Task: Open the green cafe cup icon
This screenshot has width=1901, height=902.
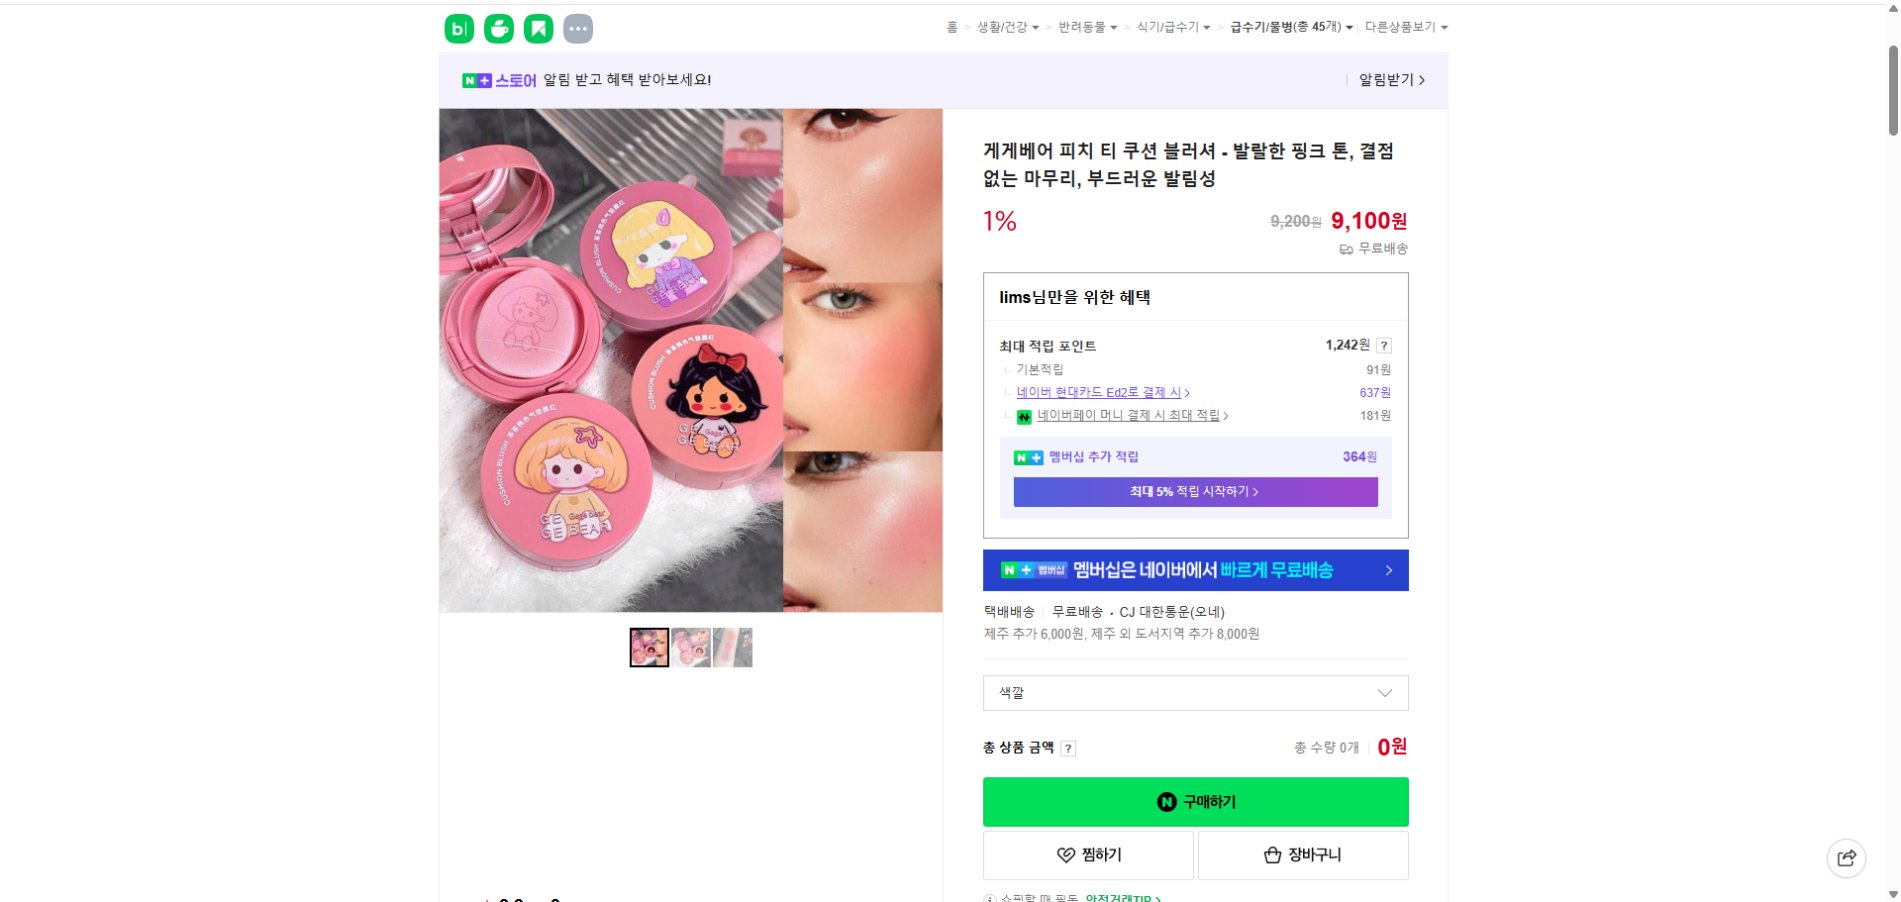Action: pos(498,29)
